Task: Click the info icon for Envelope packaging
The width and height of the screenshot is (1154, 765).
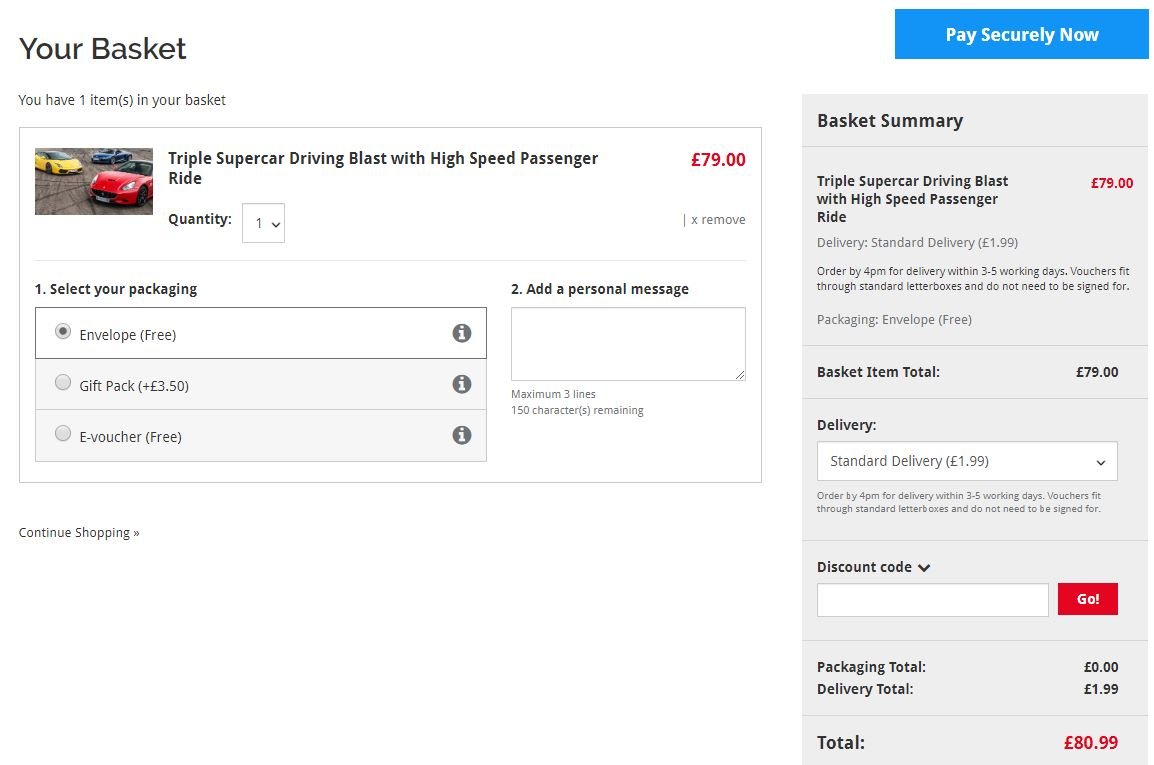Action: [461, 333]
